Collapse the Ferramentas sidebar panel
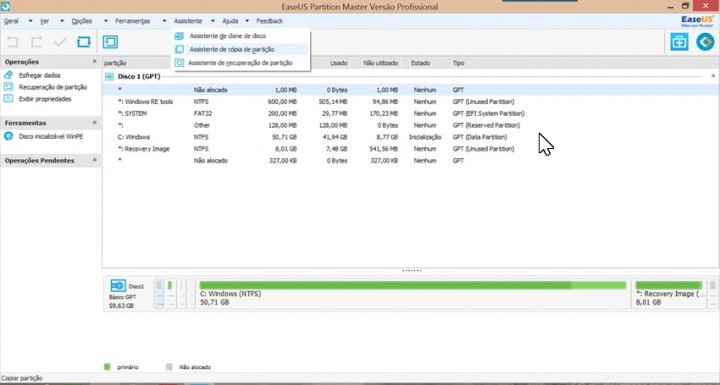720x385 pixels. [x=95, y=123]
